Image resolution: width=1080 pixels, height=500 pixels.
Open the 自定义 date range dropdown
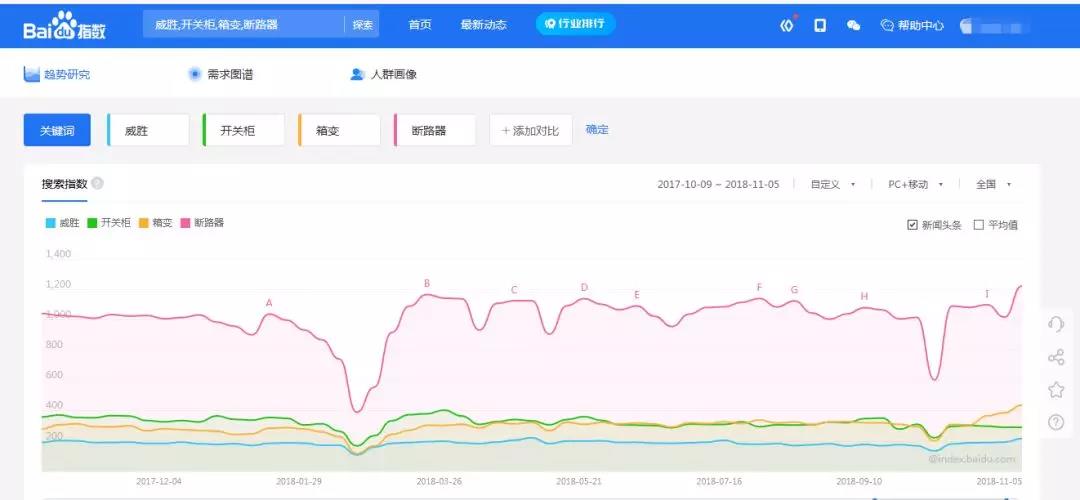(x=833, y=184)
